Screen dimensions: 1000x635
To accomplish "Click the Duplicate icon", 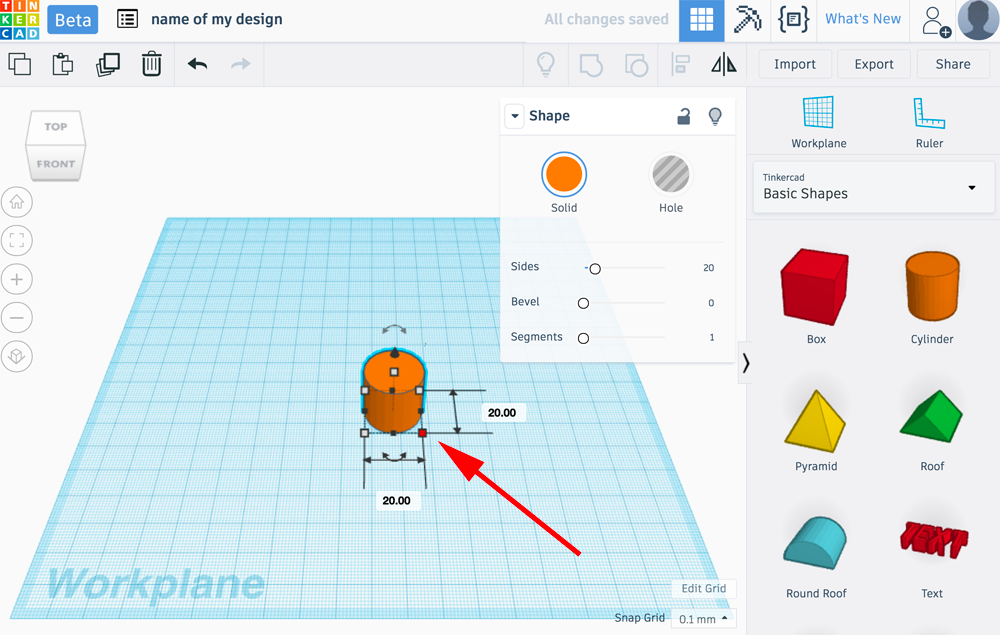I will click(x=108, y=64).
